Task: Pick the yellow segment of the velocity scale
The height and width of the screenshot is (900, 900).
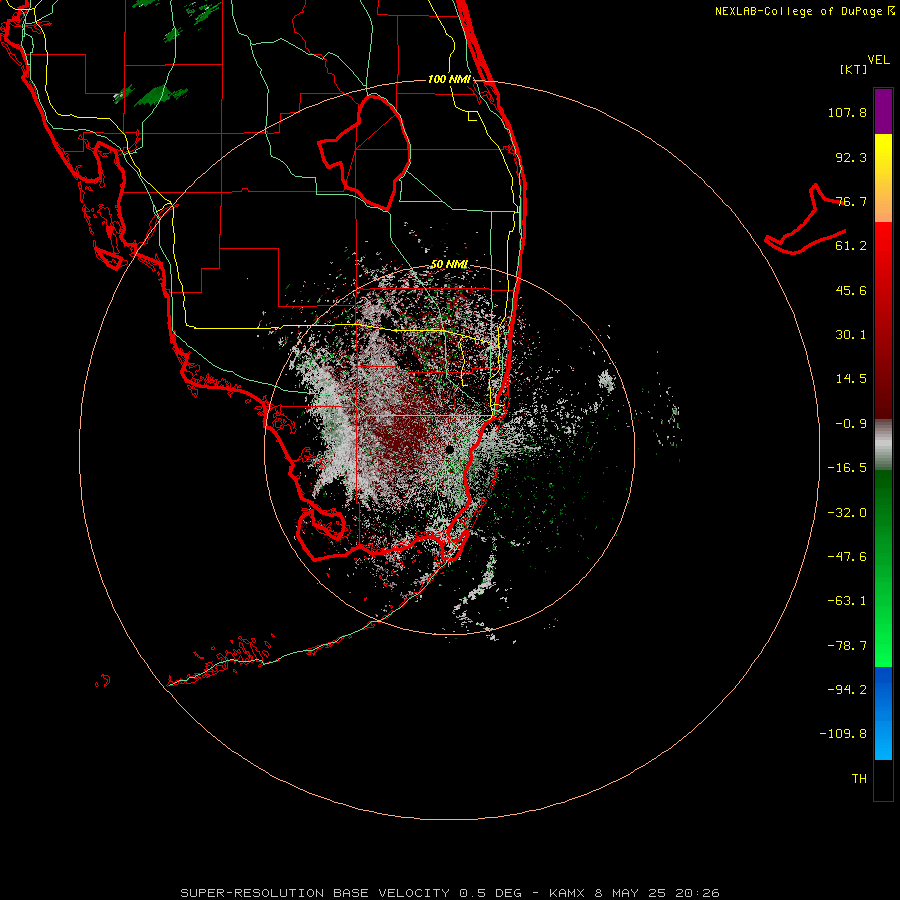Action: click(x=883, y=178)
